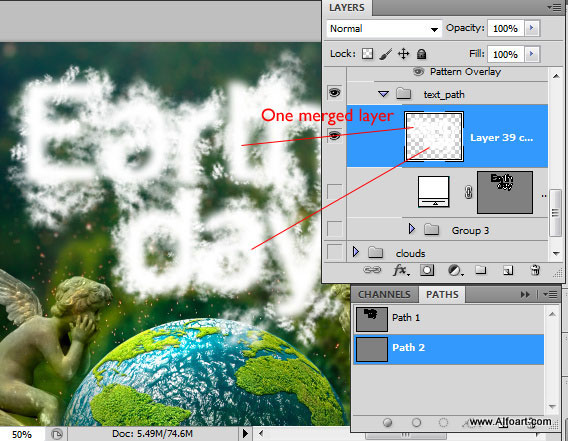This screenshot has height=441, width=568.
Task: Click the text_path group folder icon
Action: [x=403, y=93]
